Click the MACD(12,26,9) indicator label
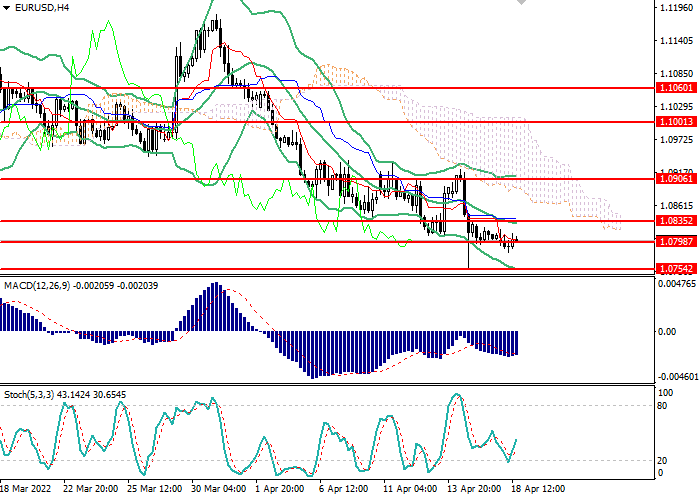This screenshot has width=700, height=500. pyautogui.click(x=37, y=286)
